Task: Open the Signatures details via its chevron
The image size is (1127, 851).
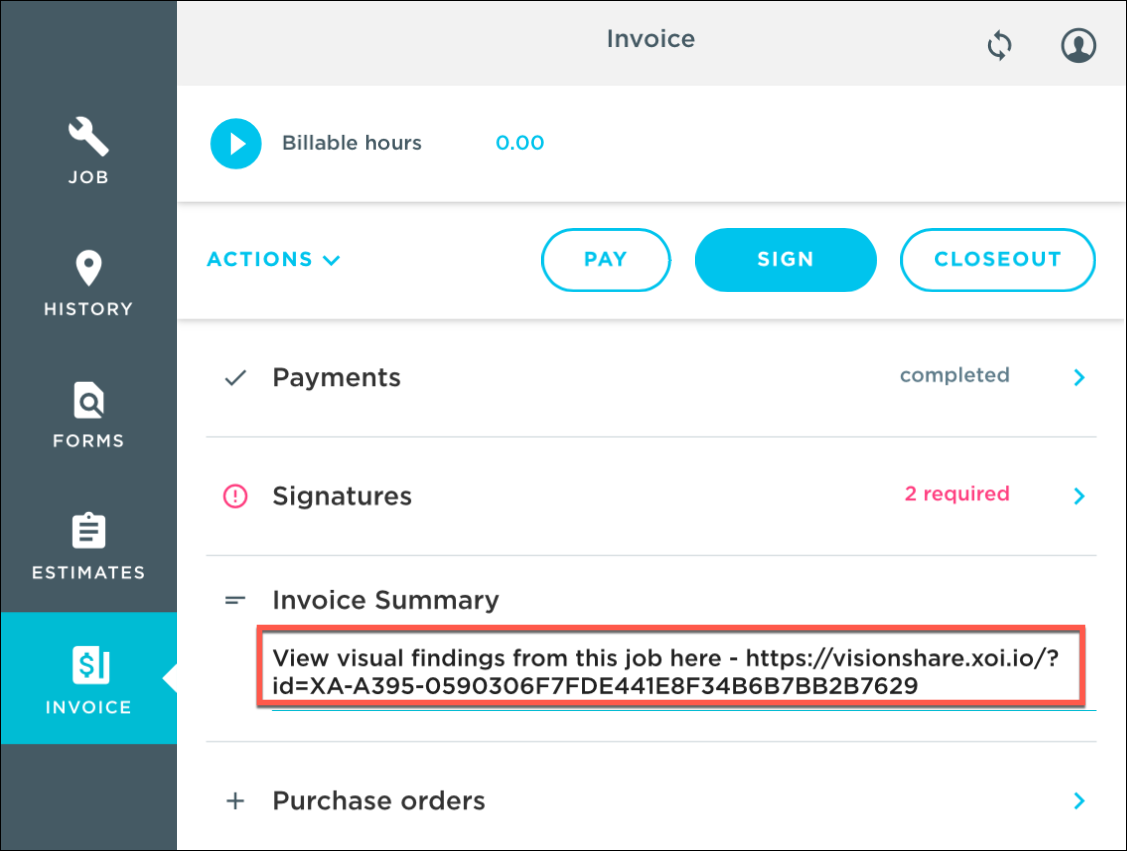Action: click(1078, 495)
